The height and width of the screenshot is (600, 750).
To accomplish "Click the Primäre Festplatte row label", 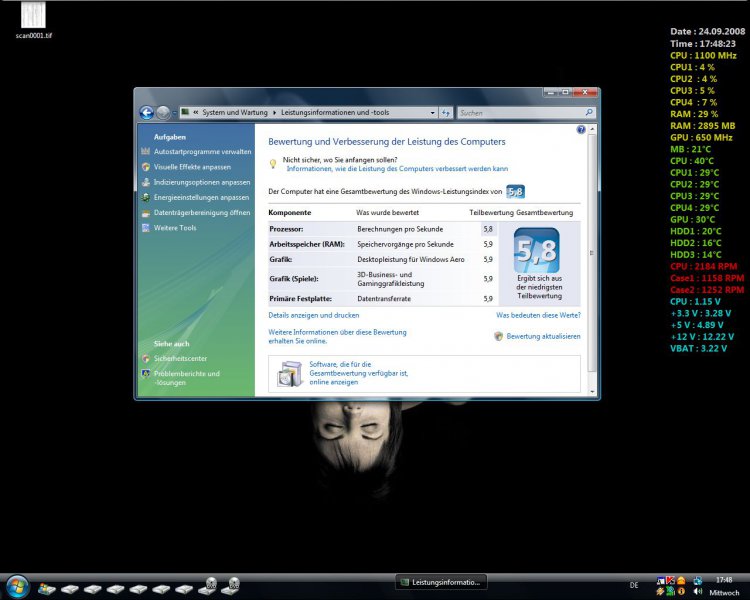I will [x=300, y=299].
